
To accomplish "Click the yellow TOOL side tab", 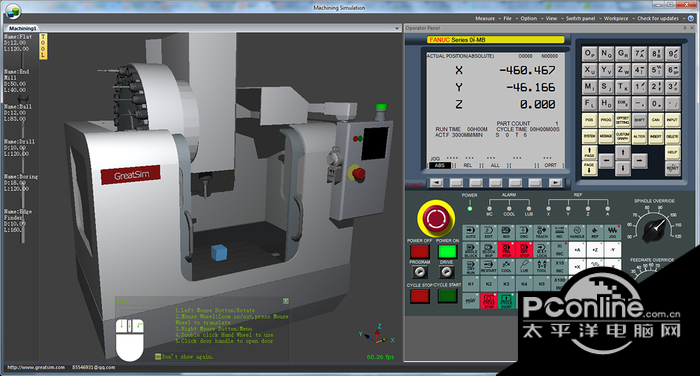I will (43, 46).
